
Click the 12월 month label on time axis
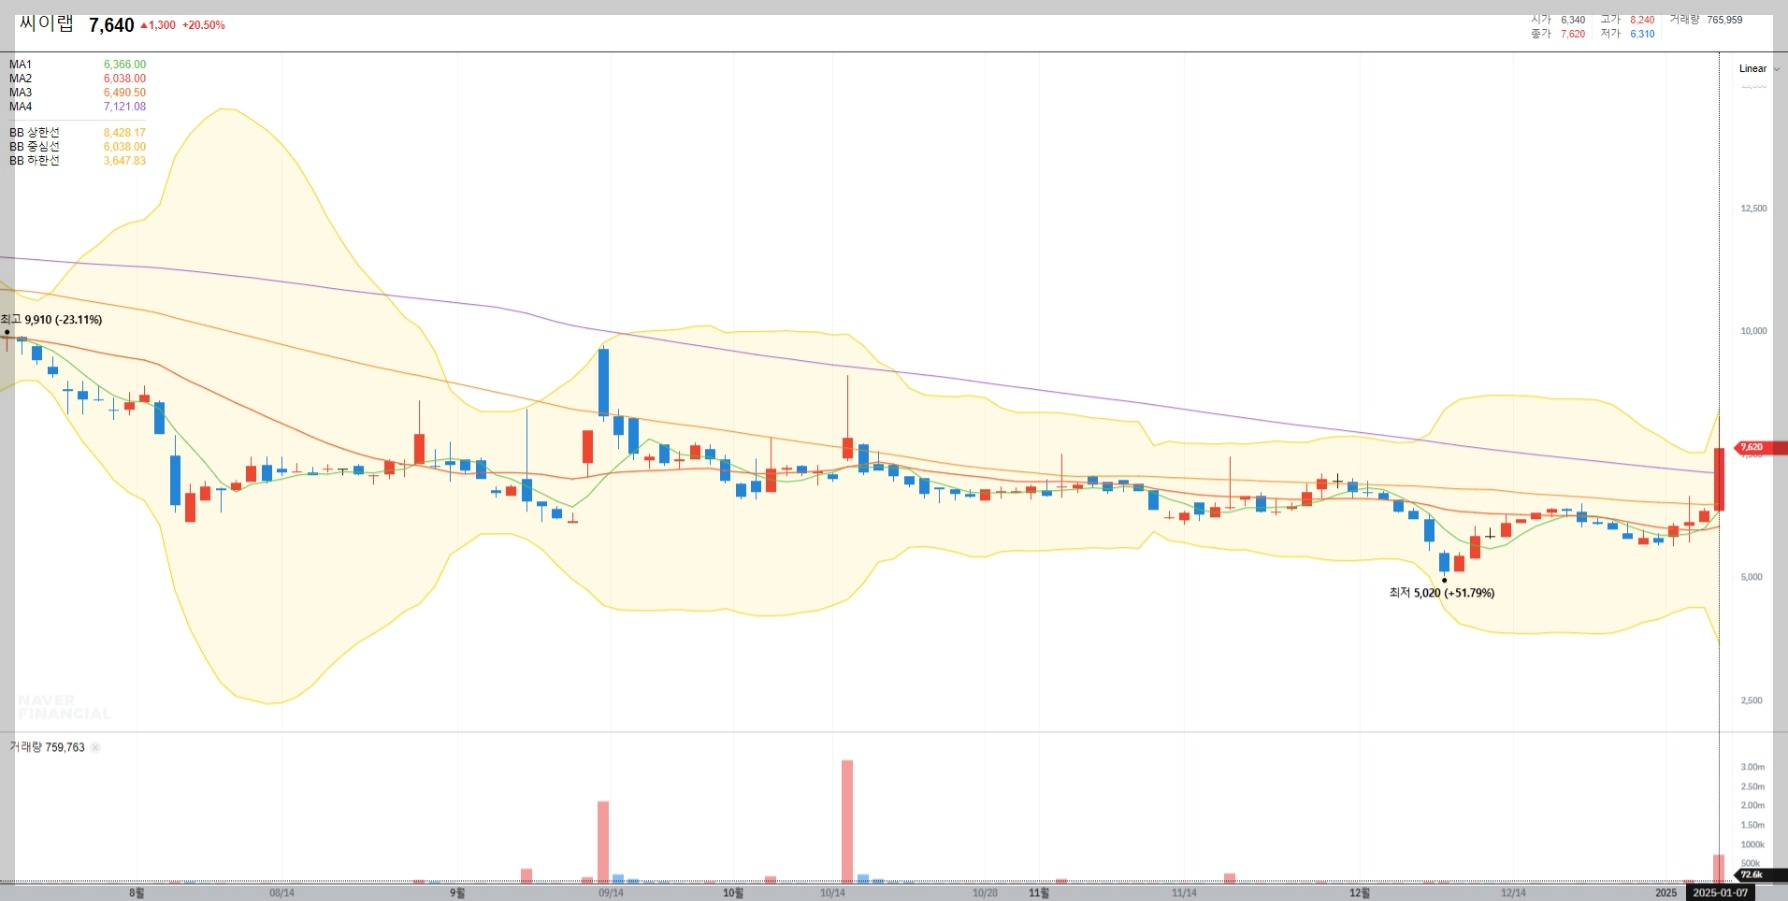pos(1359,893)
